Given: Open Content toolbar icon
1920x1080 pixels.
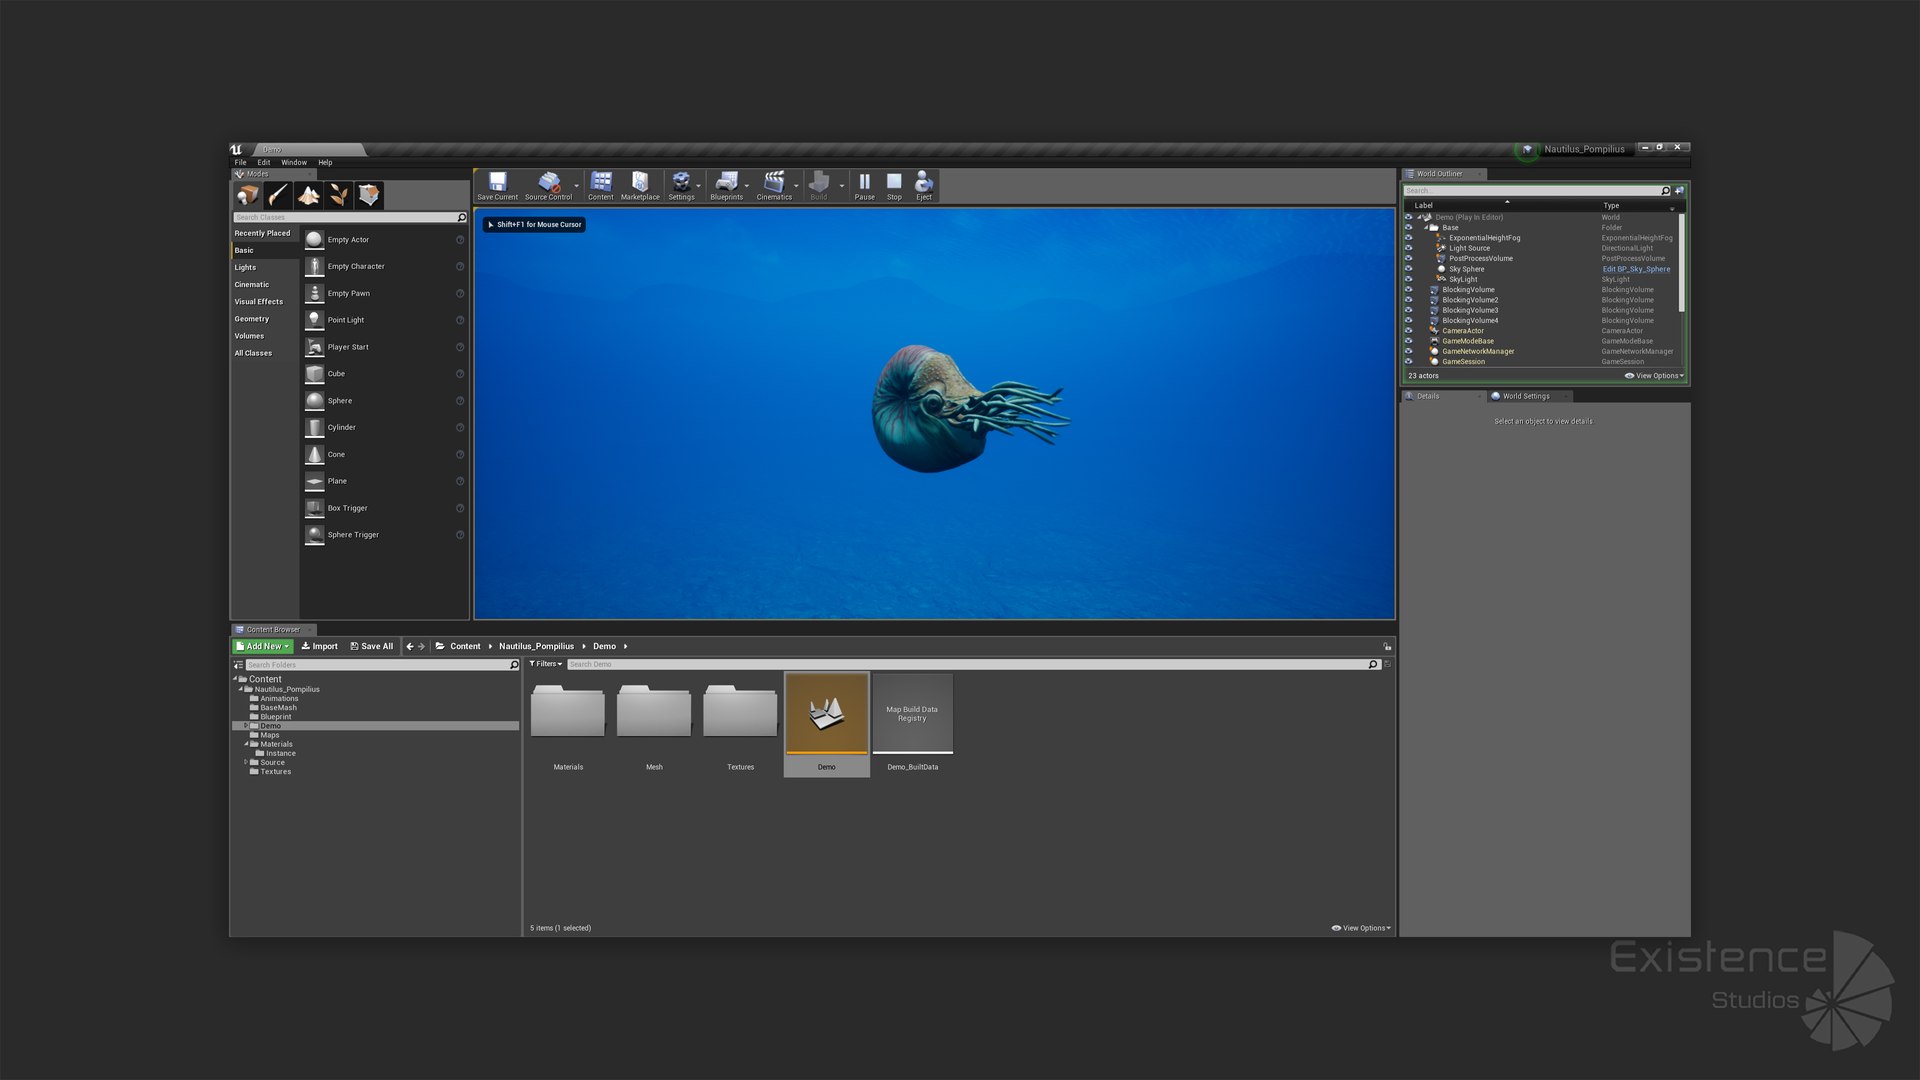Looking at the screenshot, I should pyautogui.click(x=601, y=182).
